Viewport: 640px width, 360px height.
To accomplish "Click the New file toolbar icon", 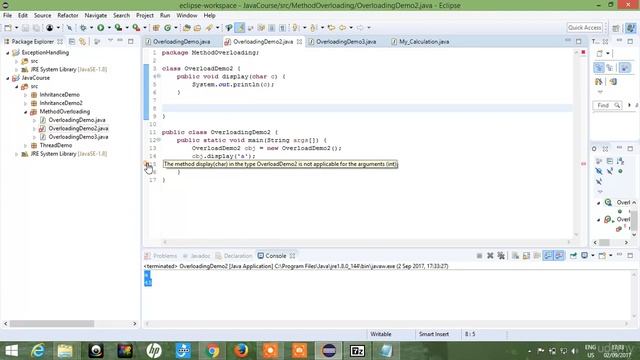I will coord(8,28).
